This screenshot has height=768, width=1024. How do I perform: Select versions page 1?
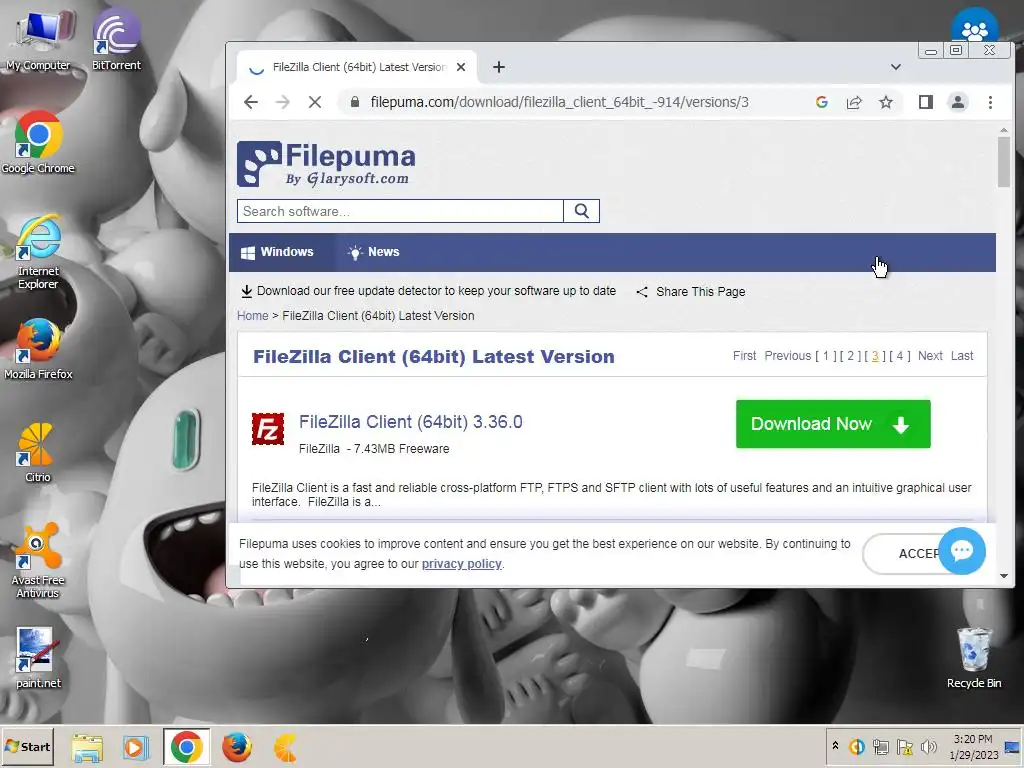coord(825,356)
